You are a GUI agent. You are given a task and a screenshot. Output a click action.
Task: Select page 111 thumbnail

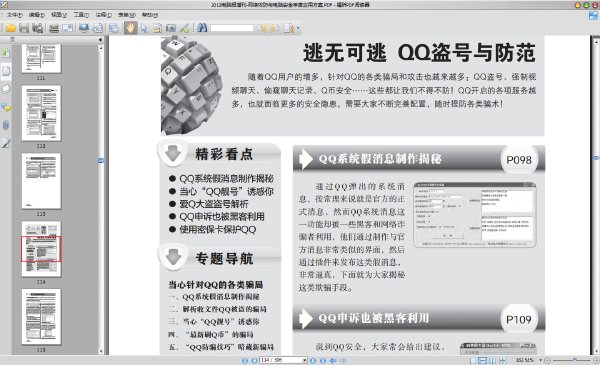pyautogui.click(x=41, y=58)
